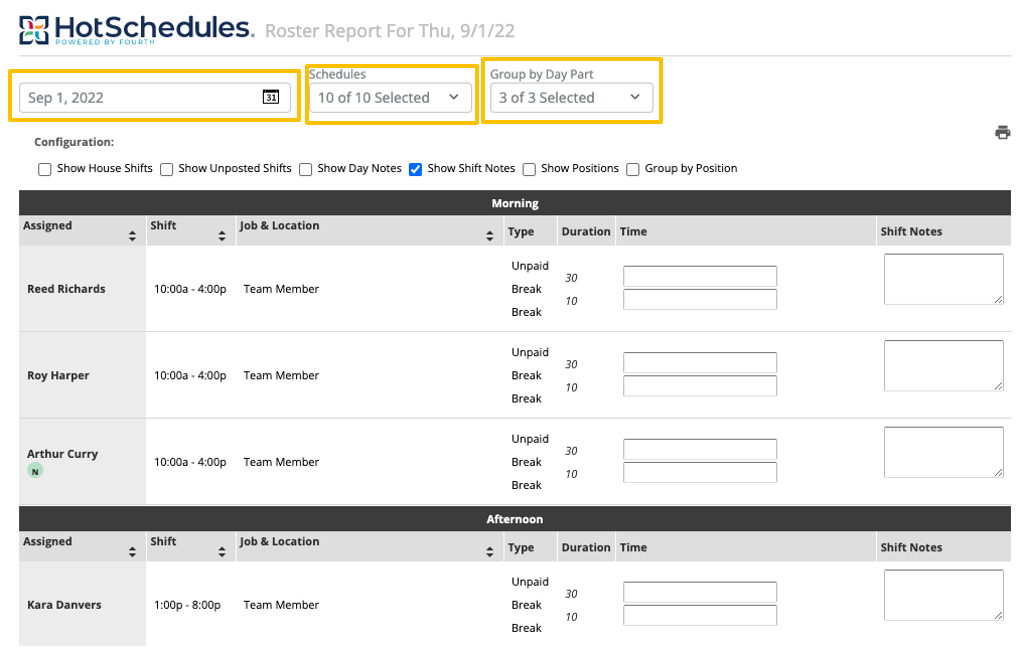
Task: Click Arthur Curry unpaid break time field
Action: (700, 449)
